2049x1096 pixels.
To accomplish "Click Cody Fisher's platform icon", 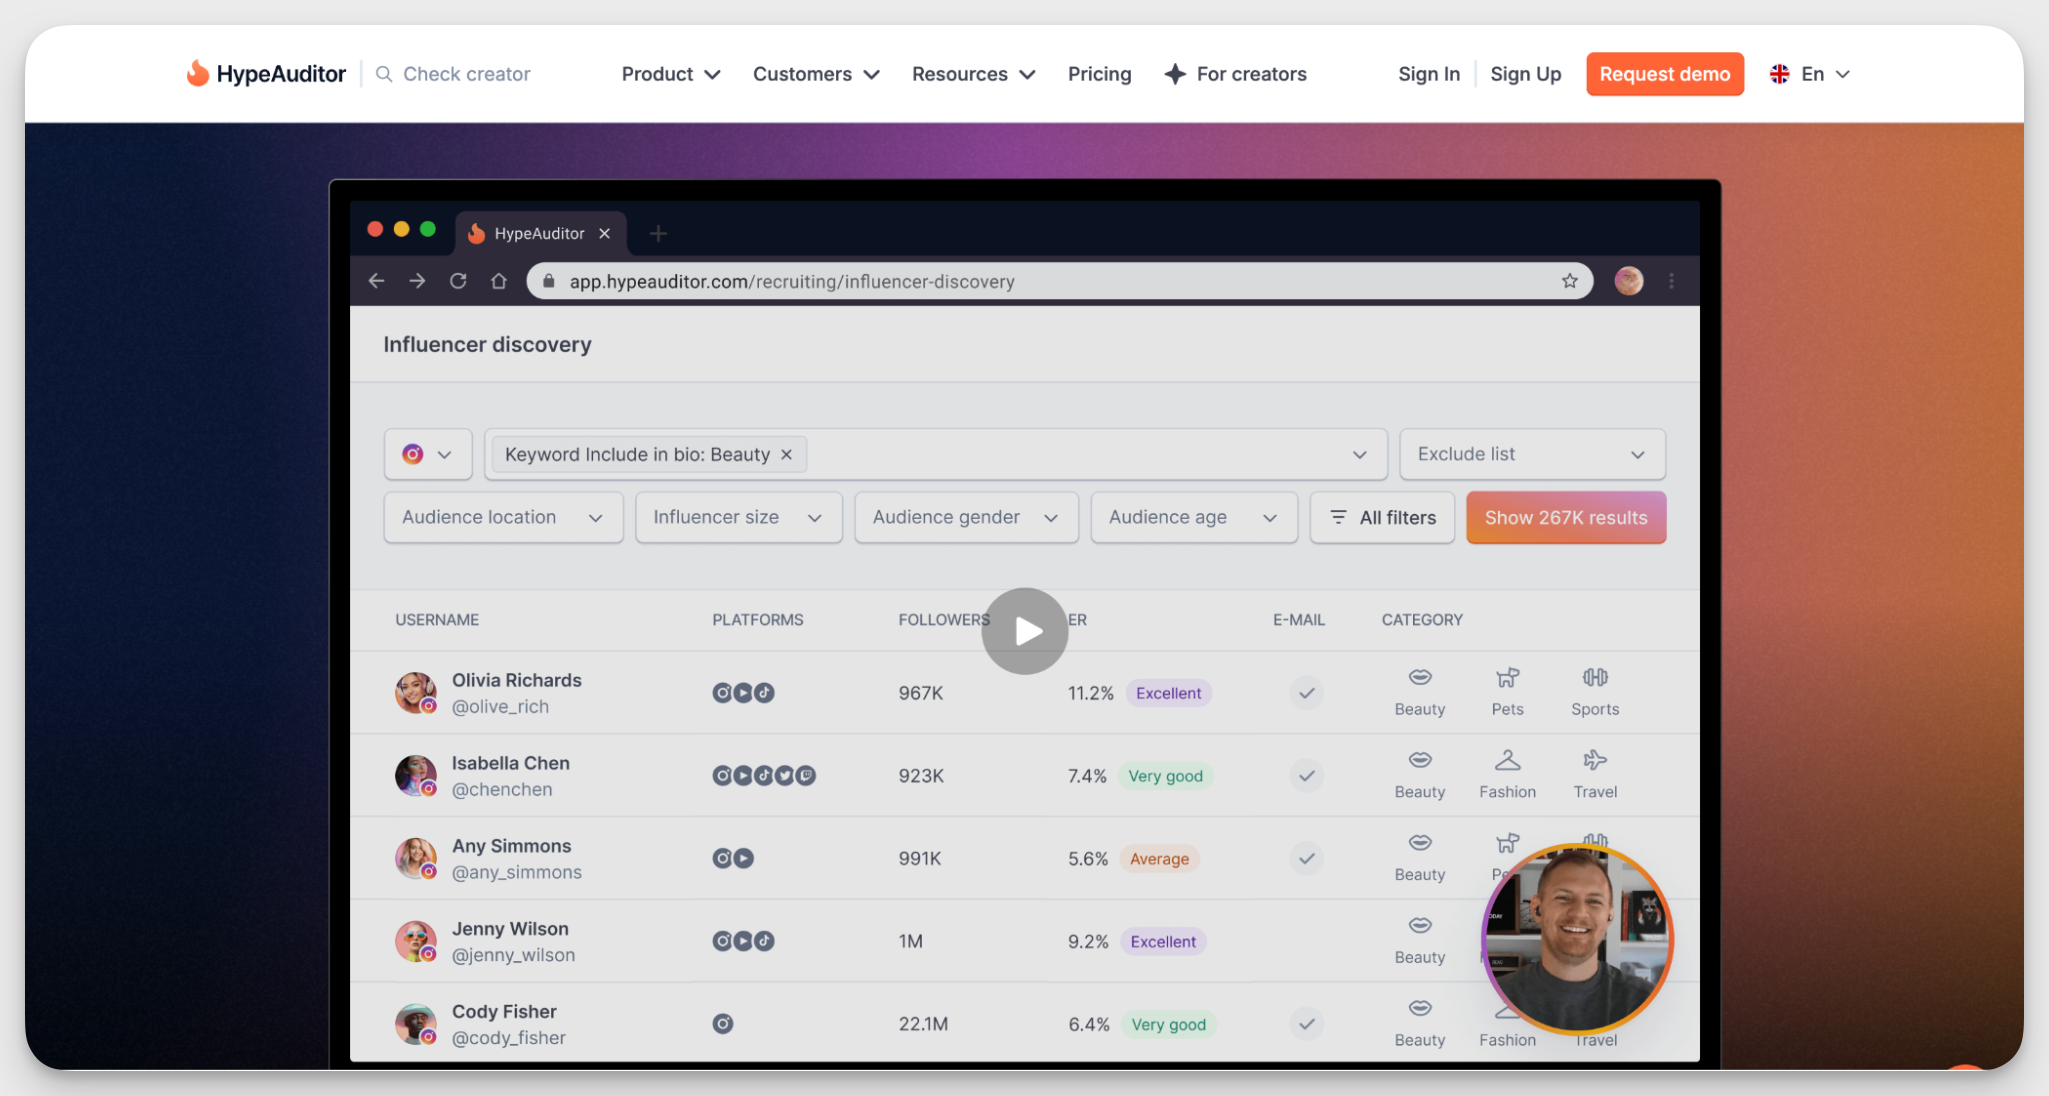I will (723, 1024).
